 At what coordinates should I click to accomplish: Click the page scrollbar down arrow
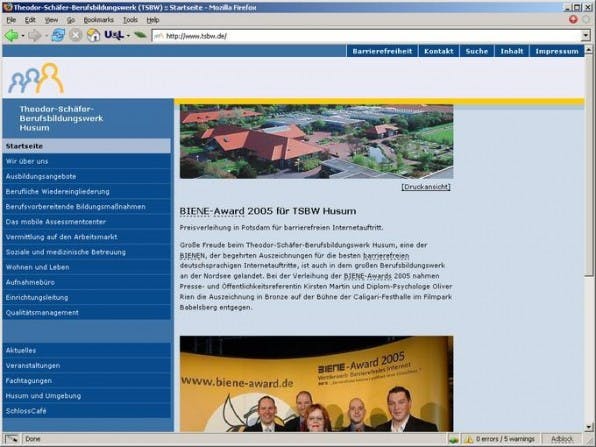click(x=588, y=427)
